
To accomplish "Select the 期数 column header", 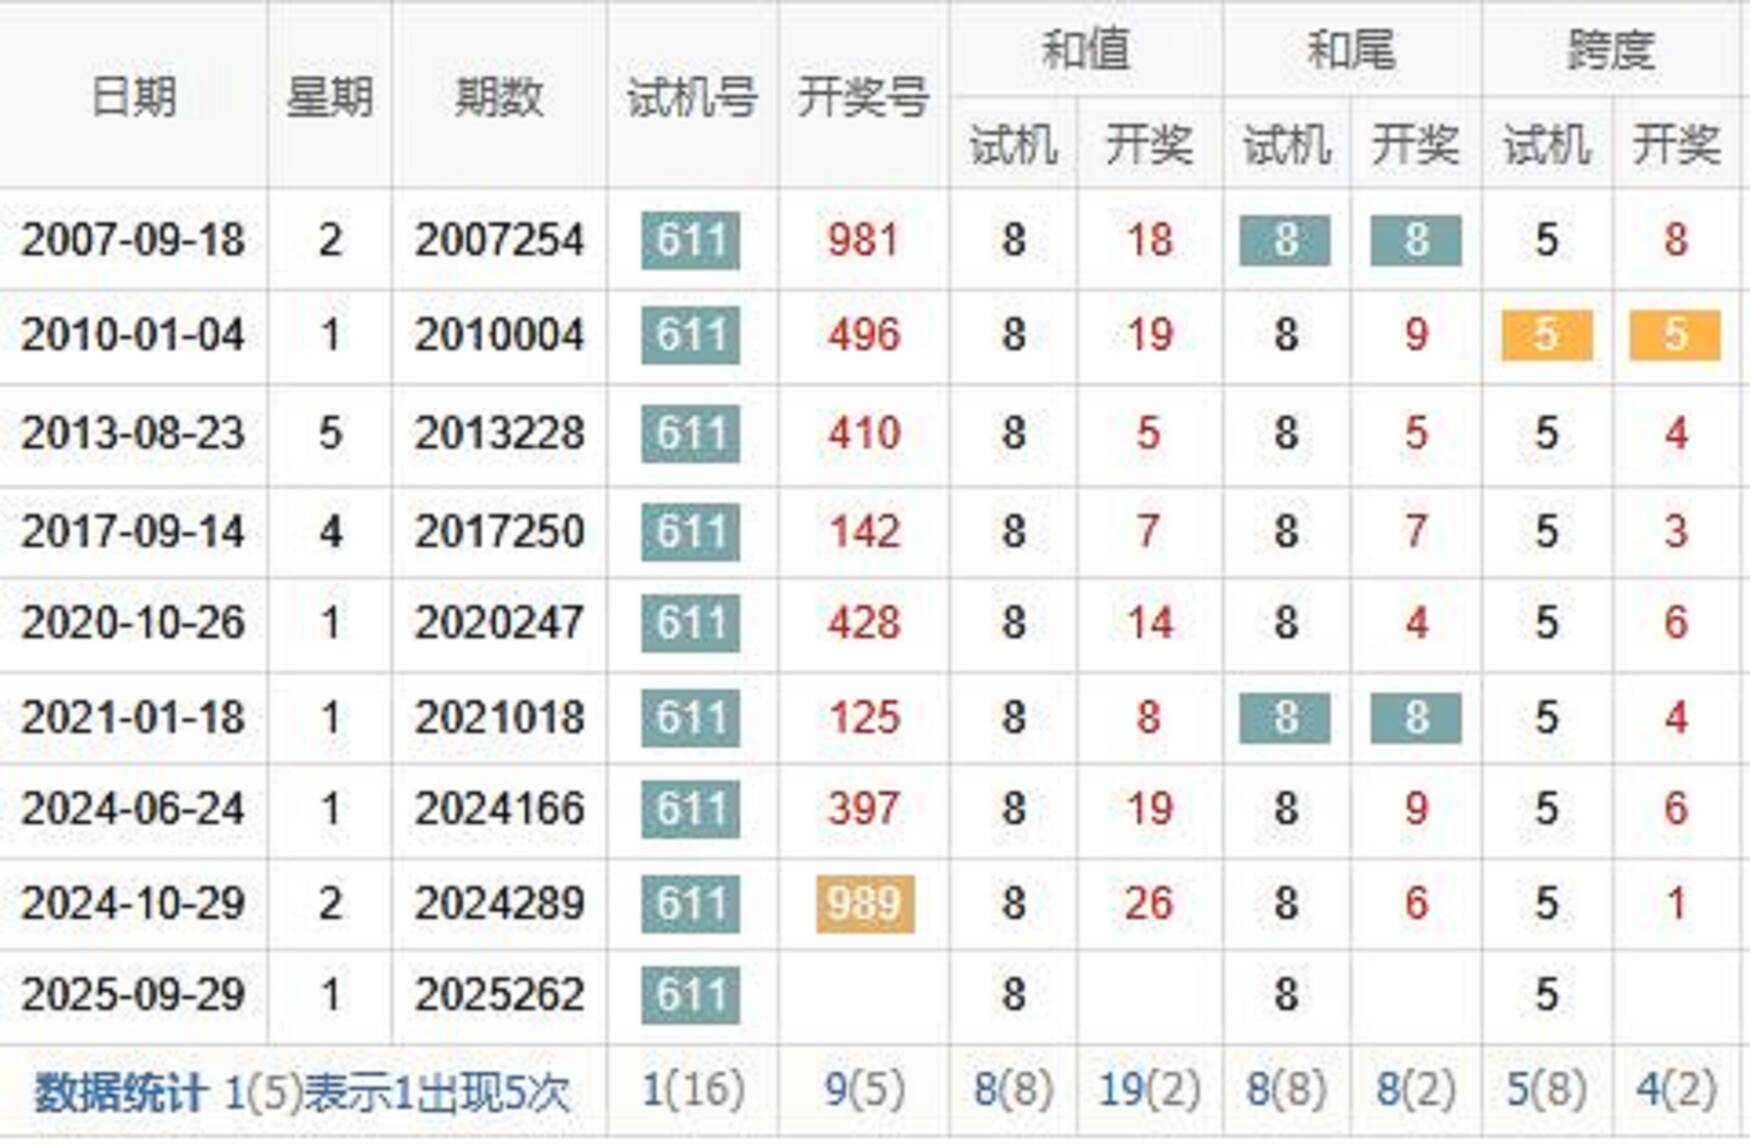I will 498,97.
